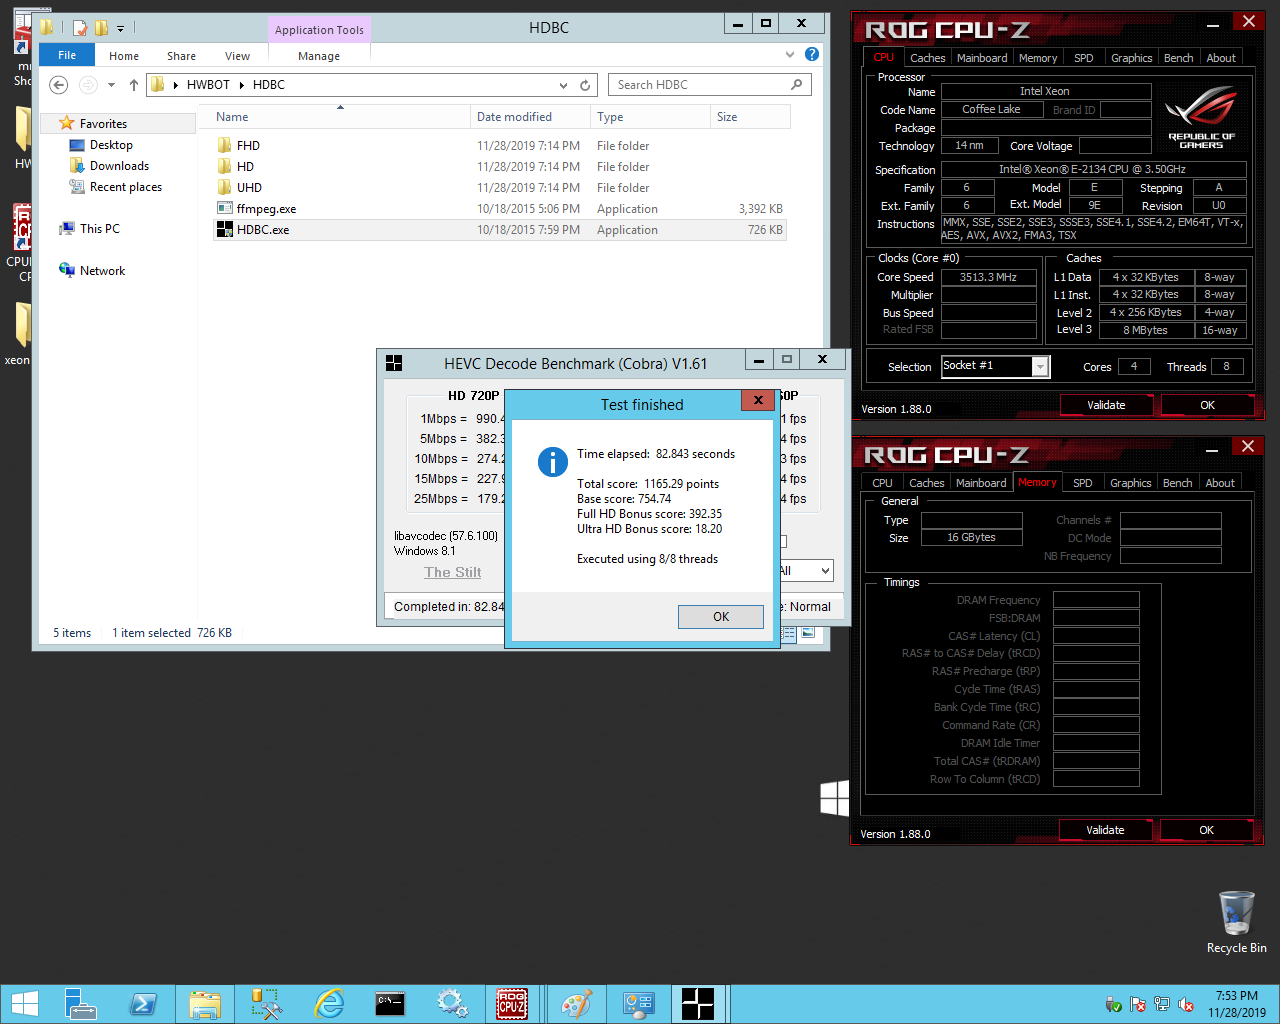Switch to Caches tab in top CPU-Z window
The image size is (1280, 1024).
pyautogui.click(x=927, y=58)
